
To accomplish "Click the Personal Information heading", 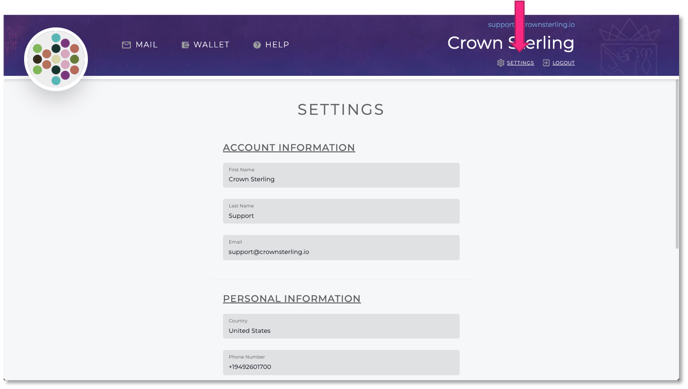I will tap(292, 299).
